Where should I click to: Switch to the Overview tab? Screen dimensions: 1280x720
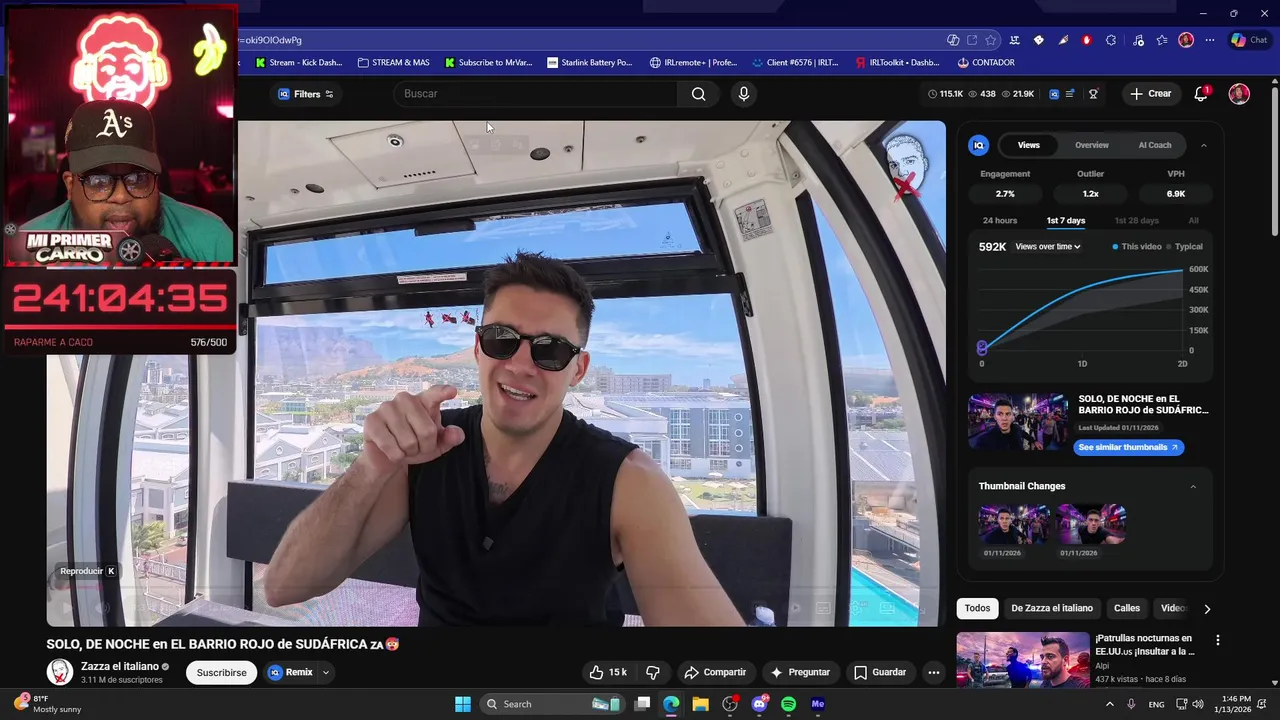coord(1091,145)
